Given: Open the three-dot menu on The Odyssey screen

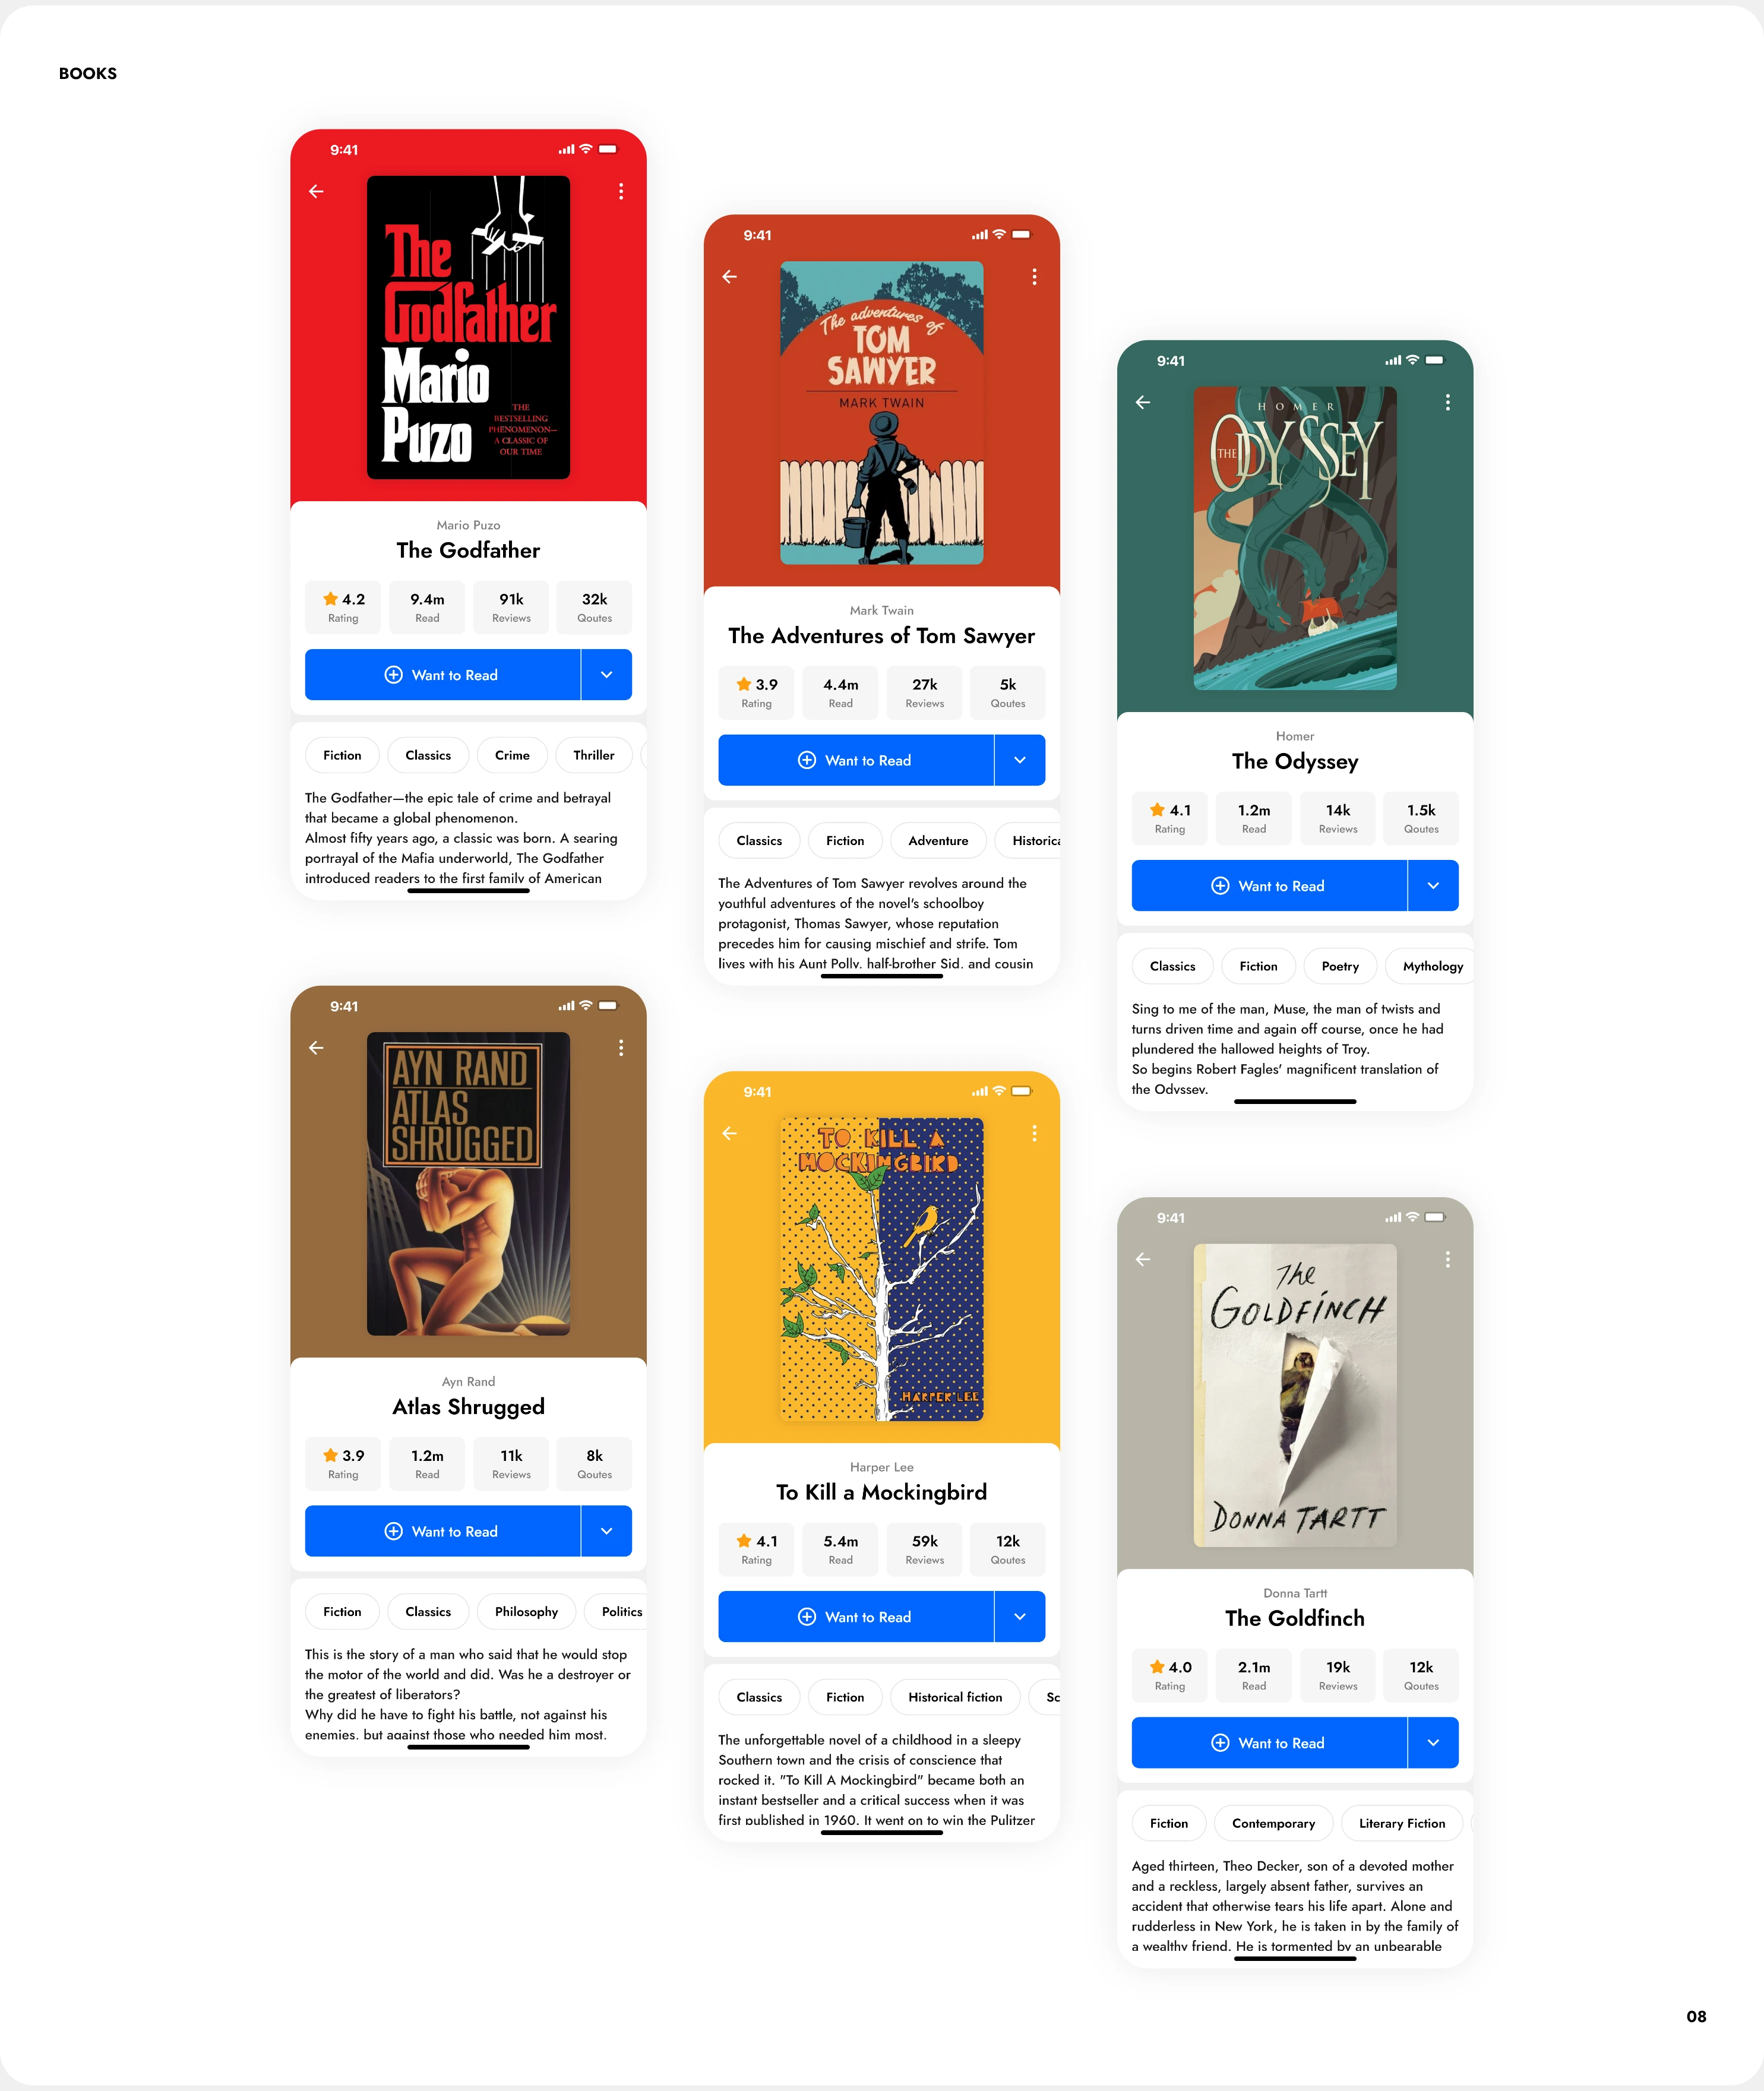Looking at the screenshot, I should [1447, 402].
